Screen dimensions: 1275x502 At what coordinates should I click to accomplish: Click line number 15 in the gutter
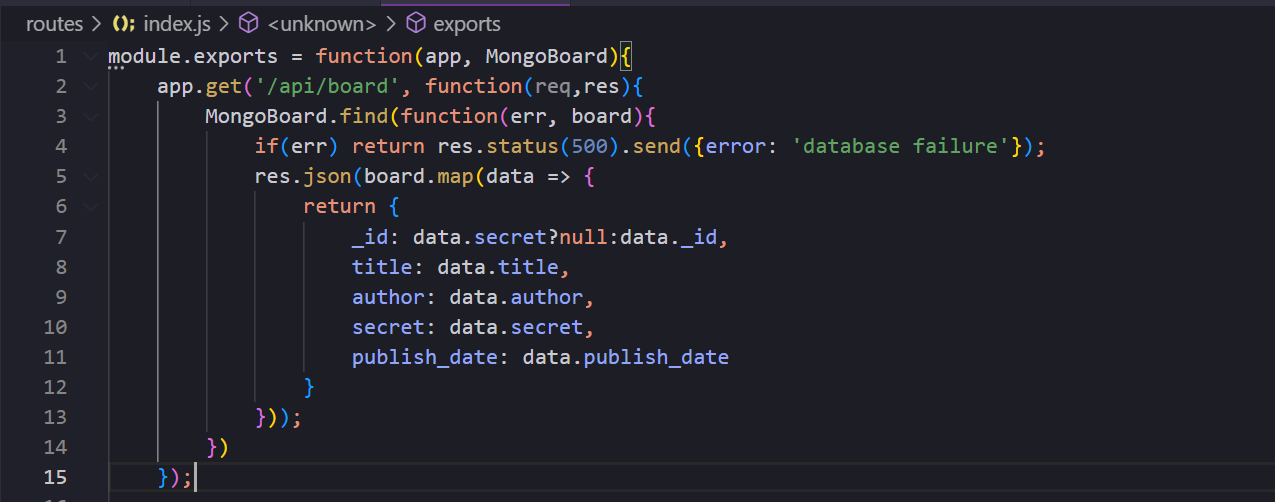(55, 477)
